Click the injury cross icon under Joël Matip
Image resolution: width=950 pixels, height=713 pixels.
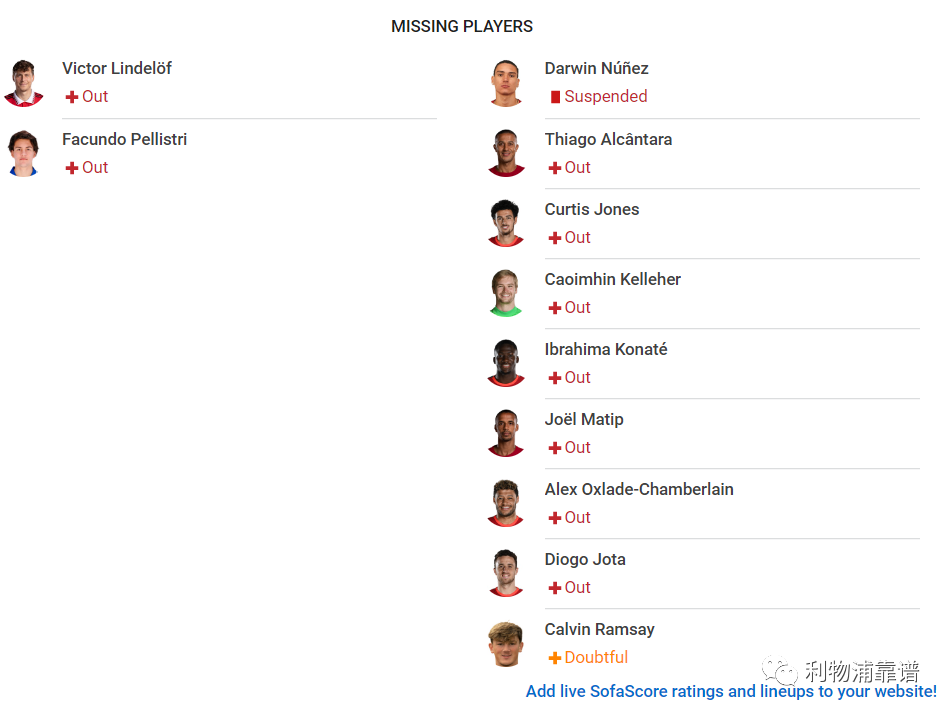(554, 448)
